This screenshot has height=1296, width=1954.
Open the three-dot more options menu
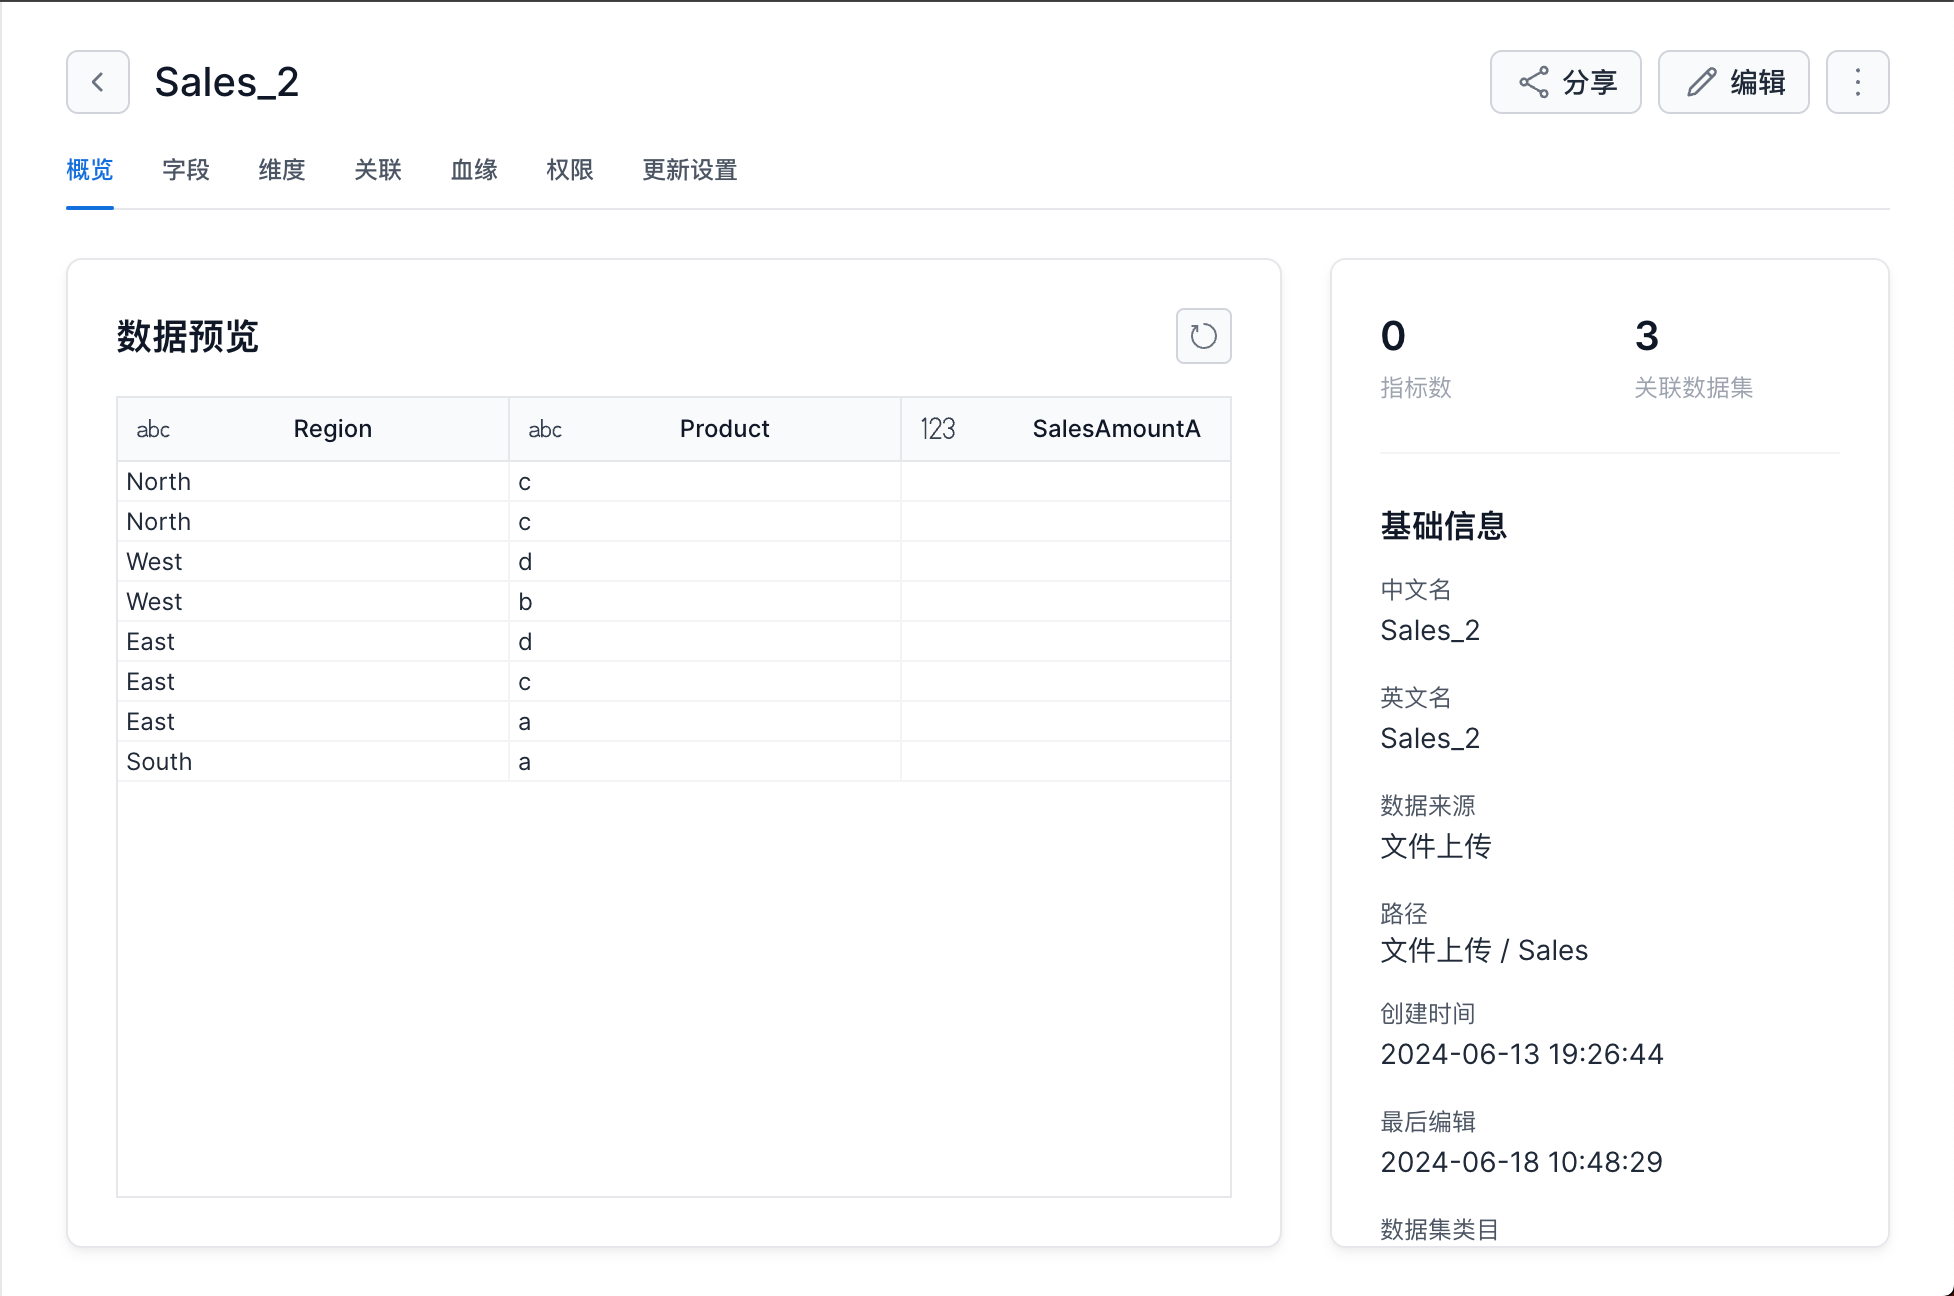click(1857, 82)
